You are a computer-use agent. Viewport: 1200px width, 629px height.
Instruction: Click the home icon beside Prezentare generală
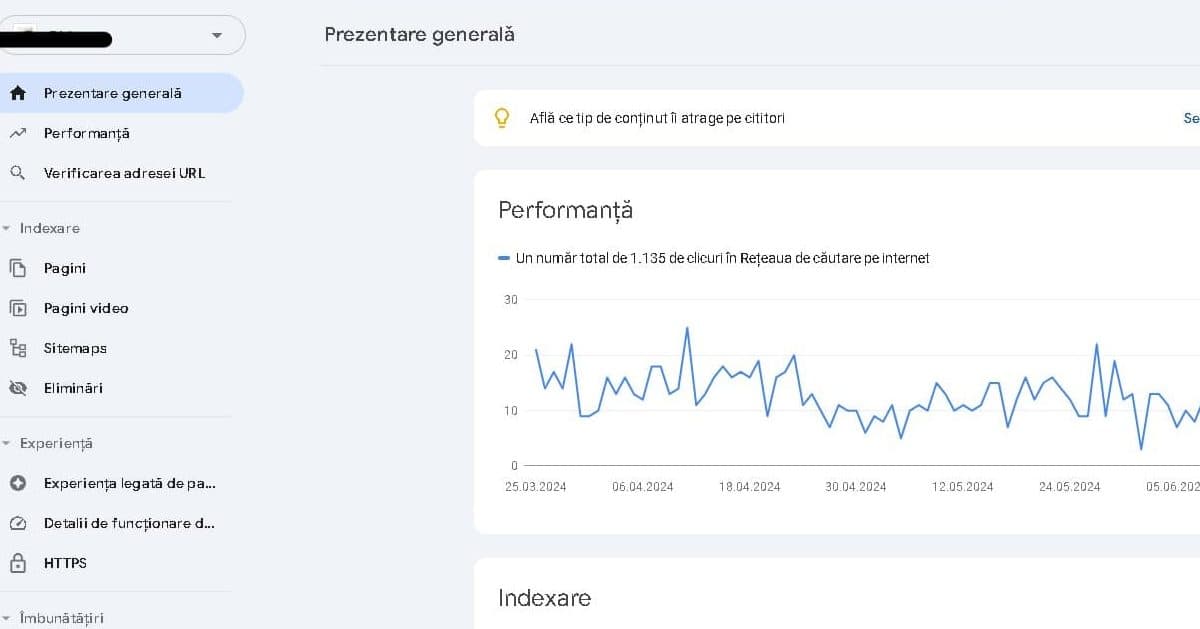point(18,93)
